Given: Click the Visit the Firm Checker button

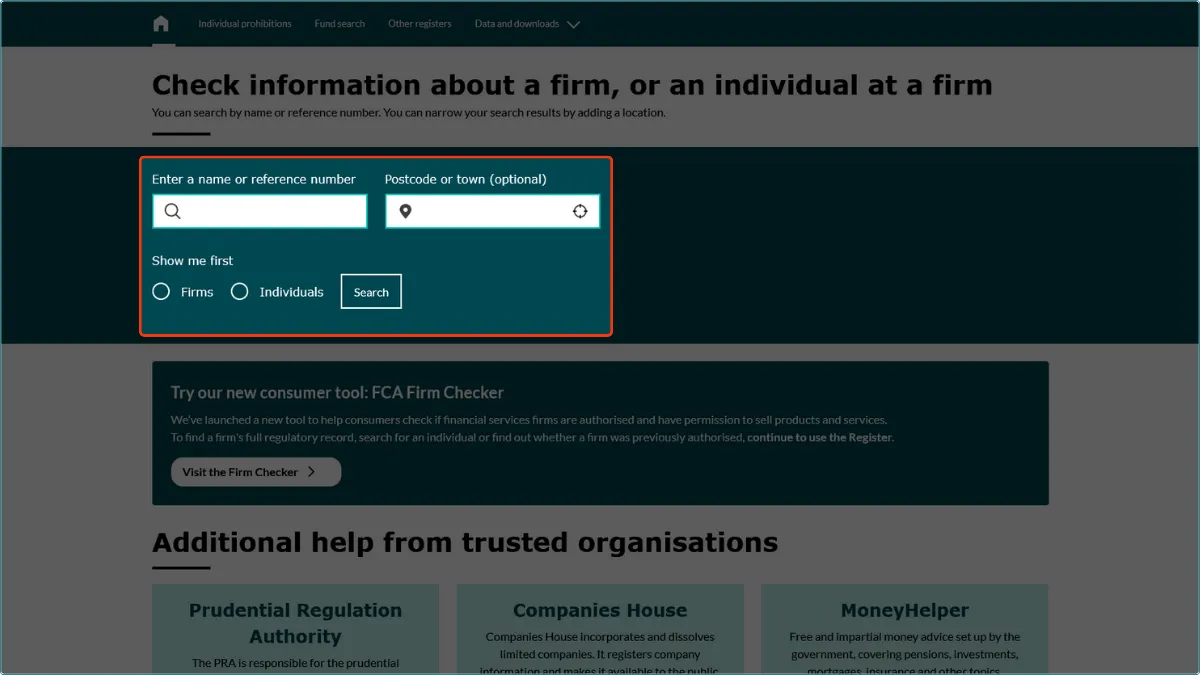Looking at the screenshot, I should (x=255, y=472).
